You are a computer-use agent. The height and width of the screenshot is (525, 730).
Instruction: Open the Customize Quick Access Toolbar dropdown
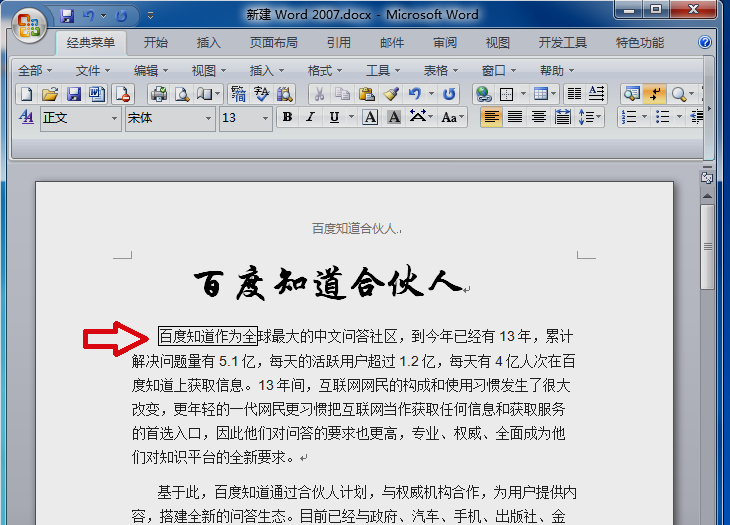pyautogui.click(x=150, y=16)
